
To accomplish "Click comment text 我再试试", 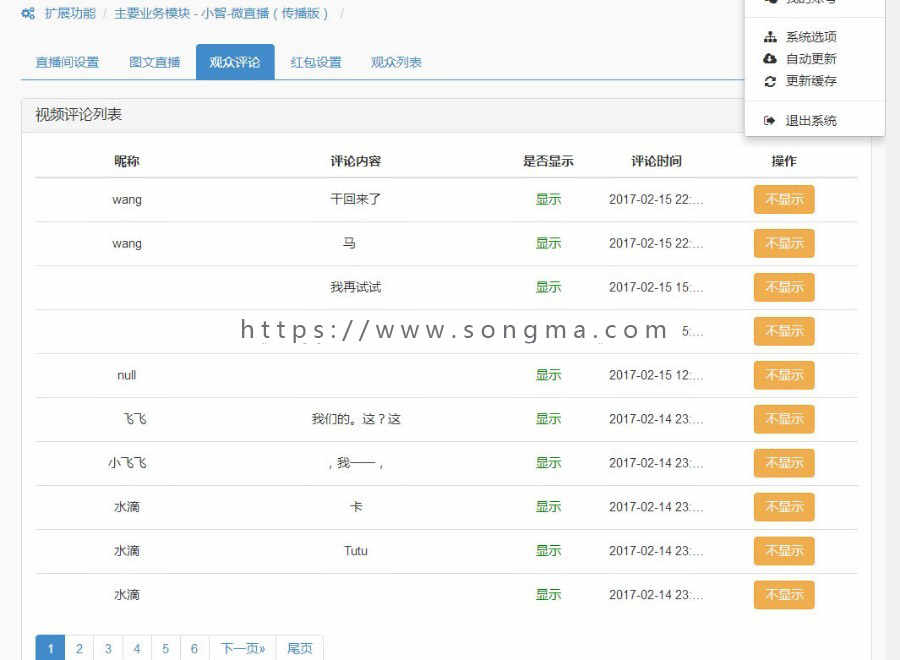I will pyautogui.click(x=356, y=287).
